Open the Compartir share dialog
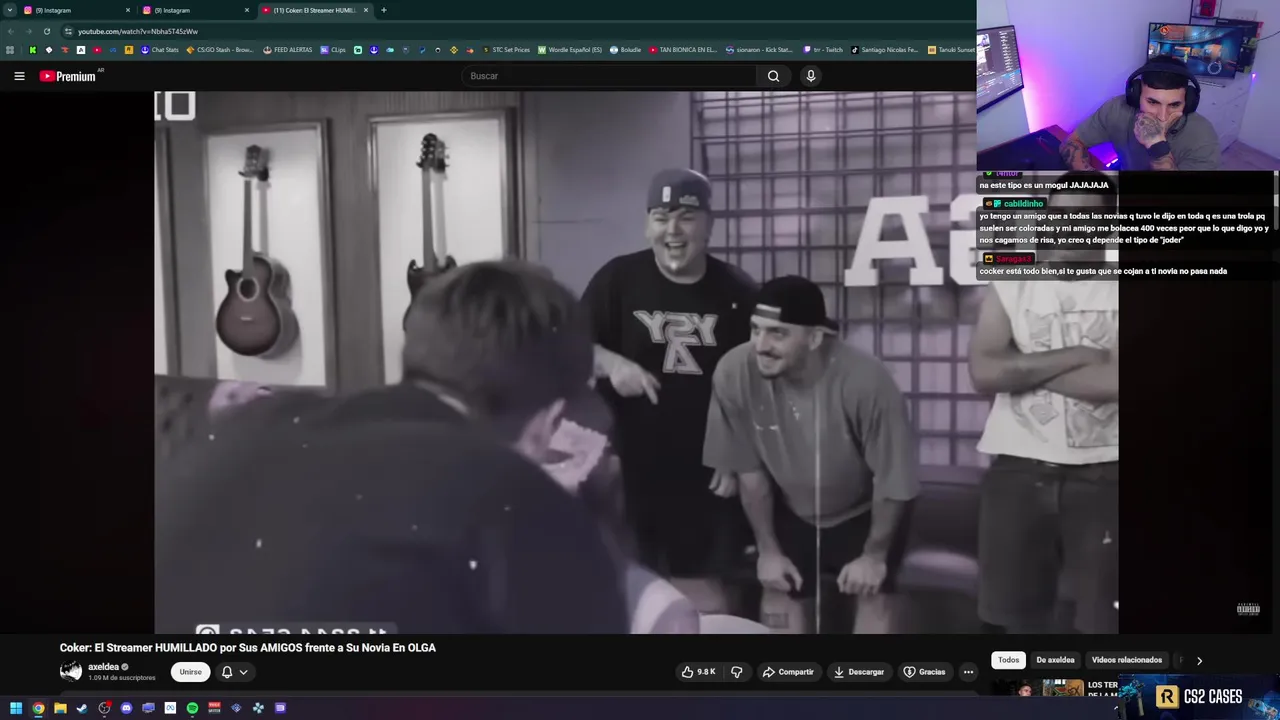This screenshot has width=1280, height=720. tap(788, 672)
